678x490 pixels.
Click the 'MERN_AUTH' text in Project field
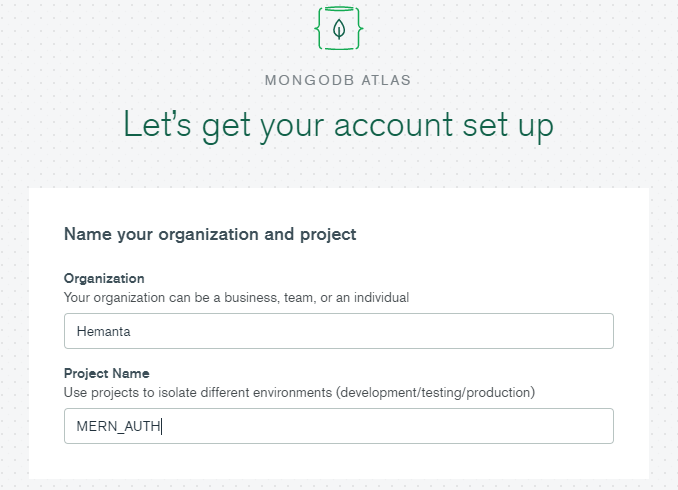118,426
